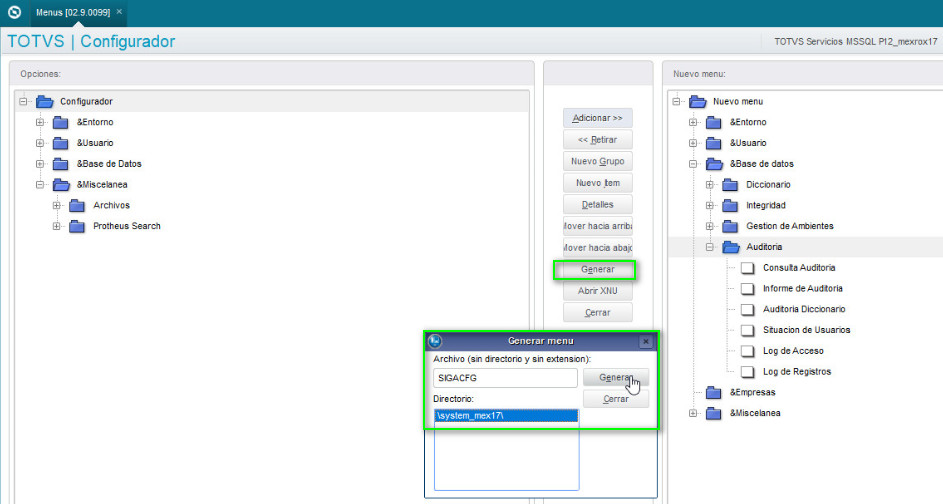The image size is (943, 504).
Task: Click the Integridad folder icon
Action: pos(730,206)
